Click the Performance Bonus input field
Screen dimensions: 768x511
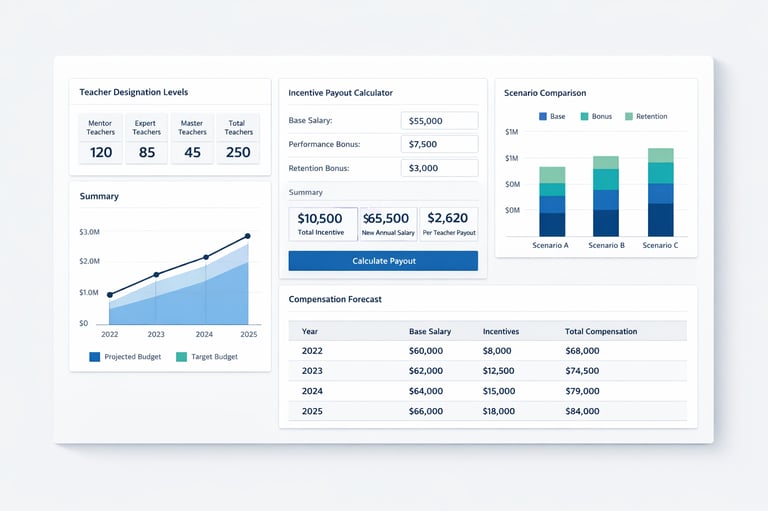(439, 144)
